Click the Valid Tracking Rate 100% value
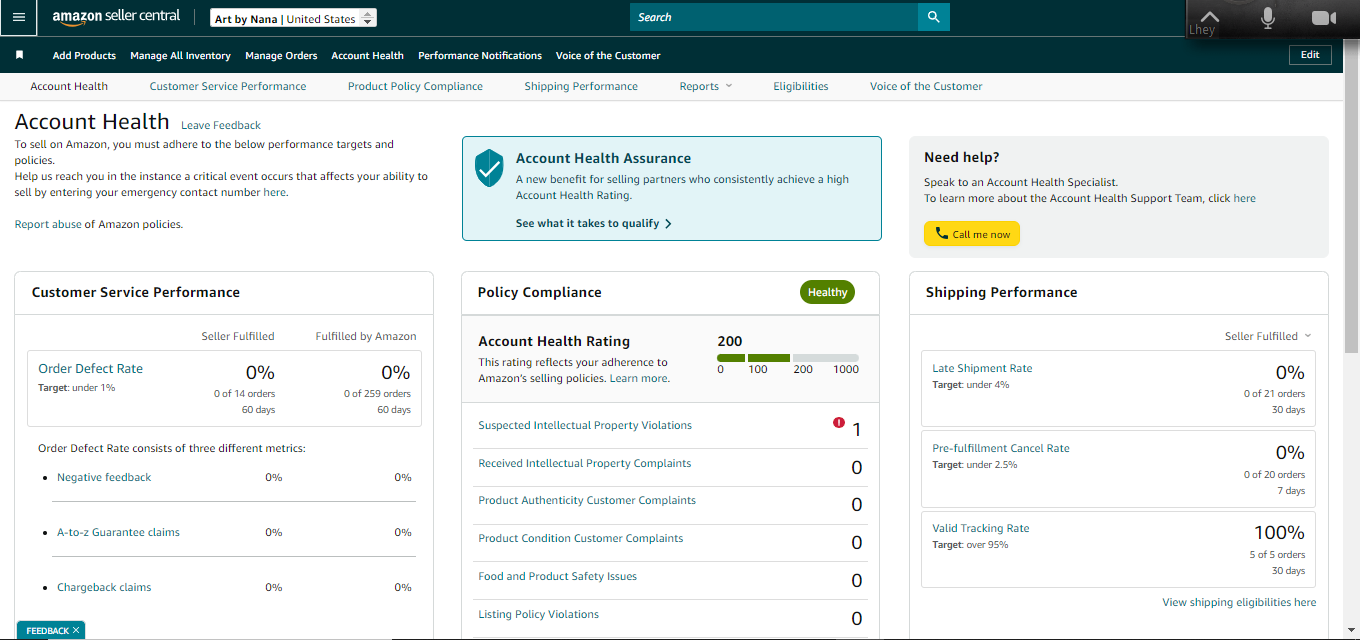This screenshot has height=640, width=1360. coord(1279,533)
